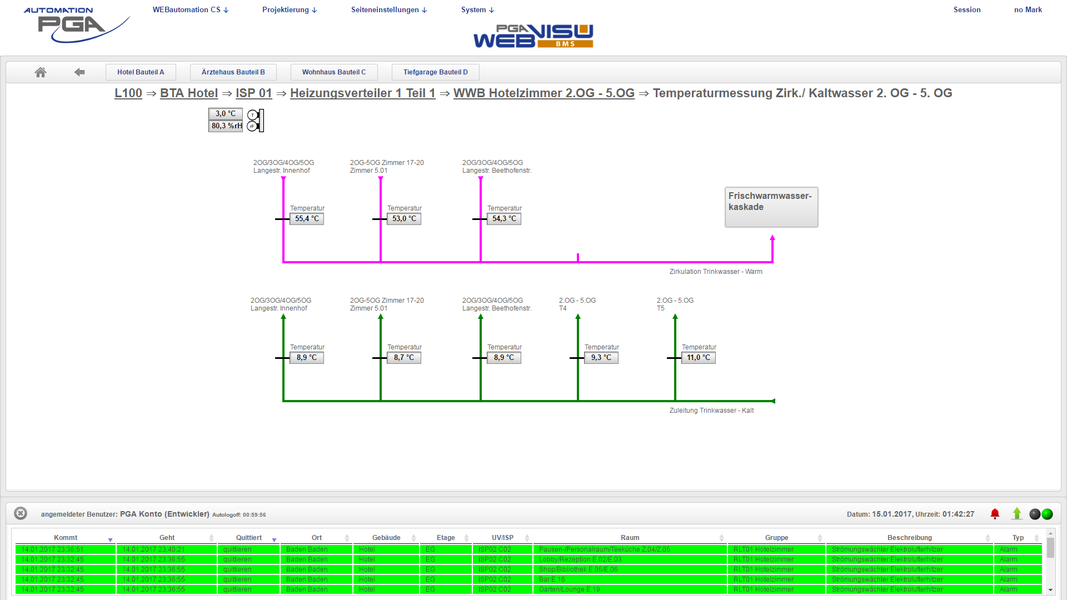Open the WEBautomation CS dropdown menu

[x=190, y=10]
